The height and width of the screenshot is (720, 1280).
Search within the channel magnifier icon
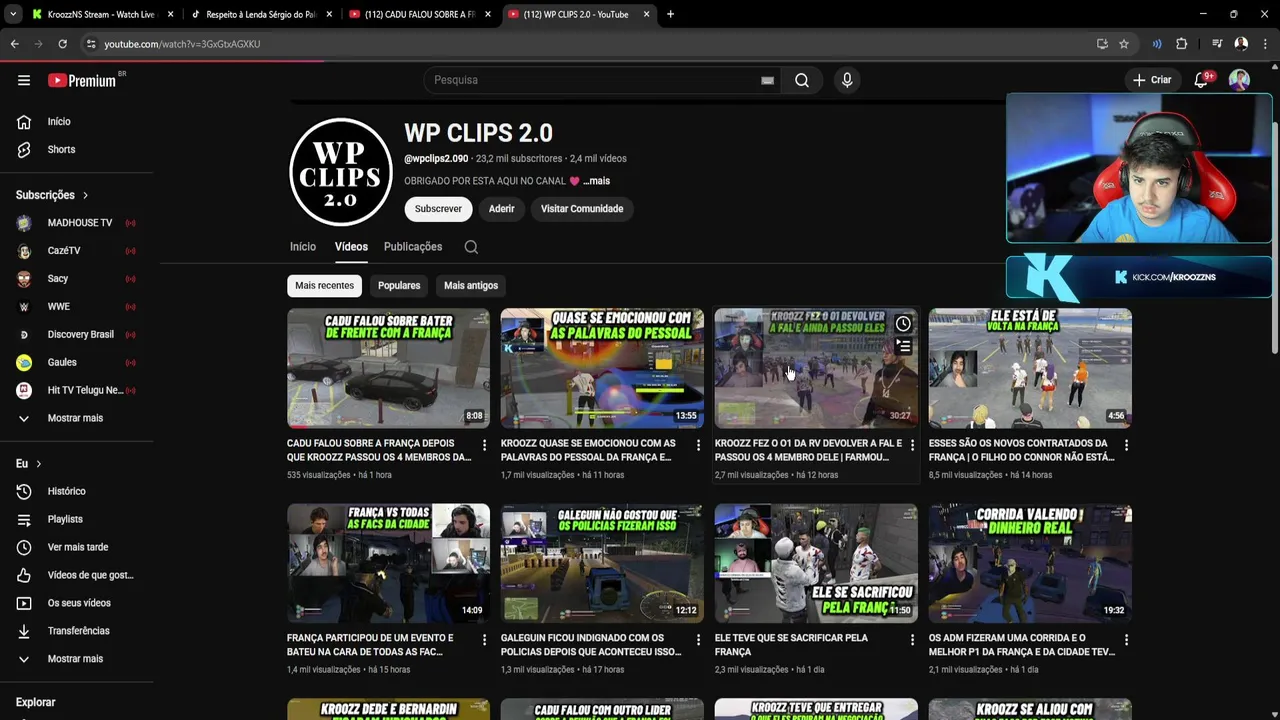(x=471, y=247)
